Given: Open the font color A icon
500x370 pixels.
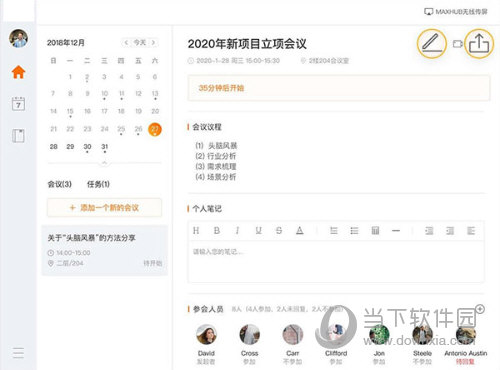Looking at the screenshot, I should point(300,231).
